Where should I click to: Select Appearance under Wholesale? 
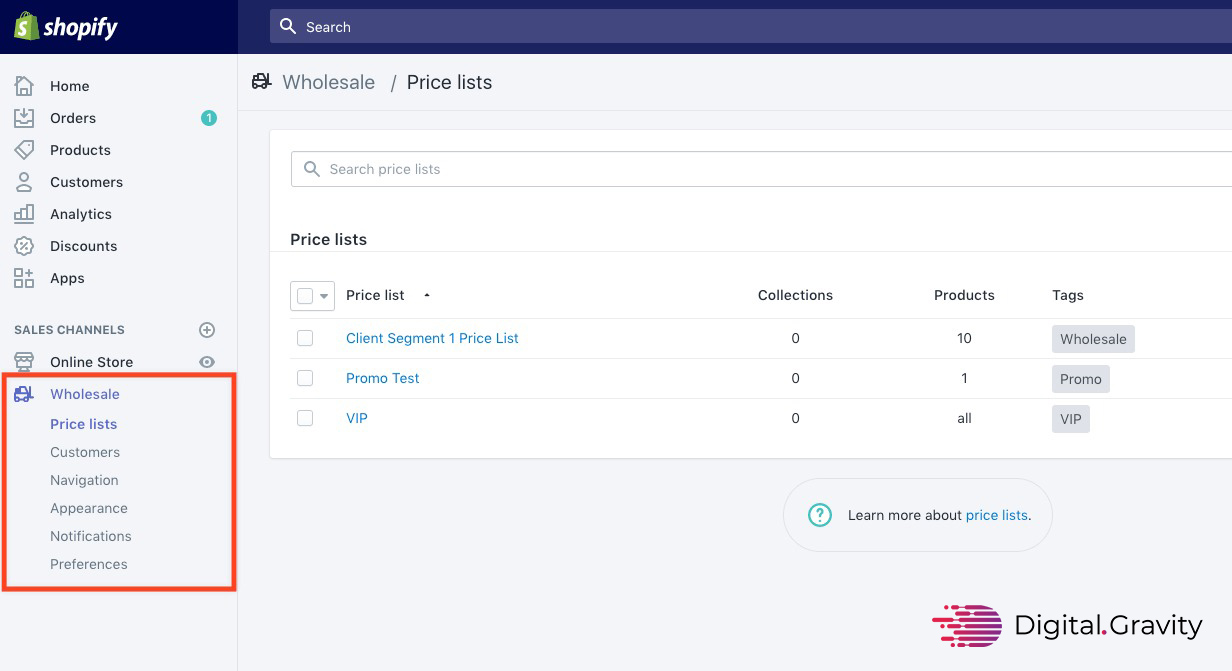[x=89, y=508]
